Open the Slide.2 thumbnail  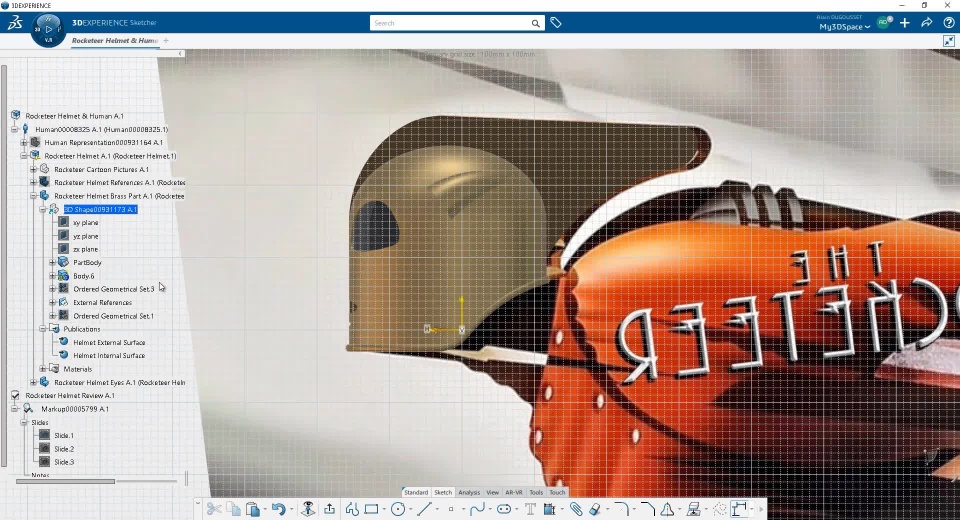pos(44,449)
